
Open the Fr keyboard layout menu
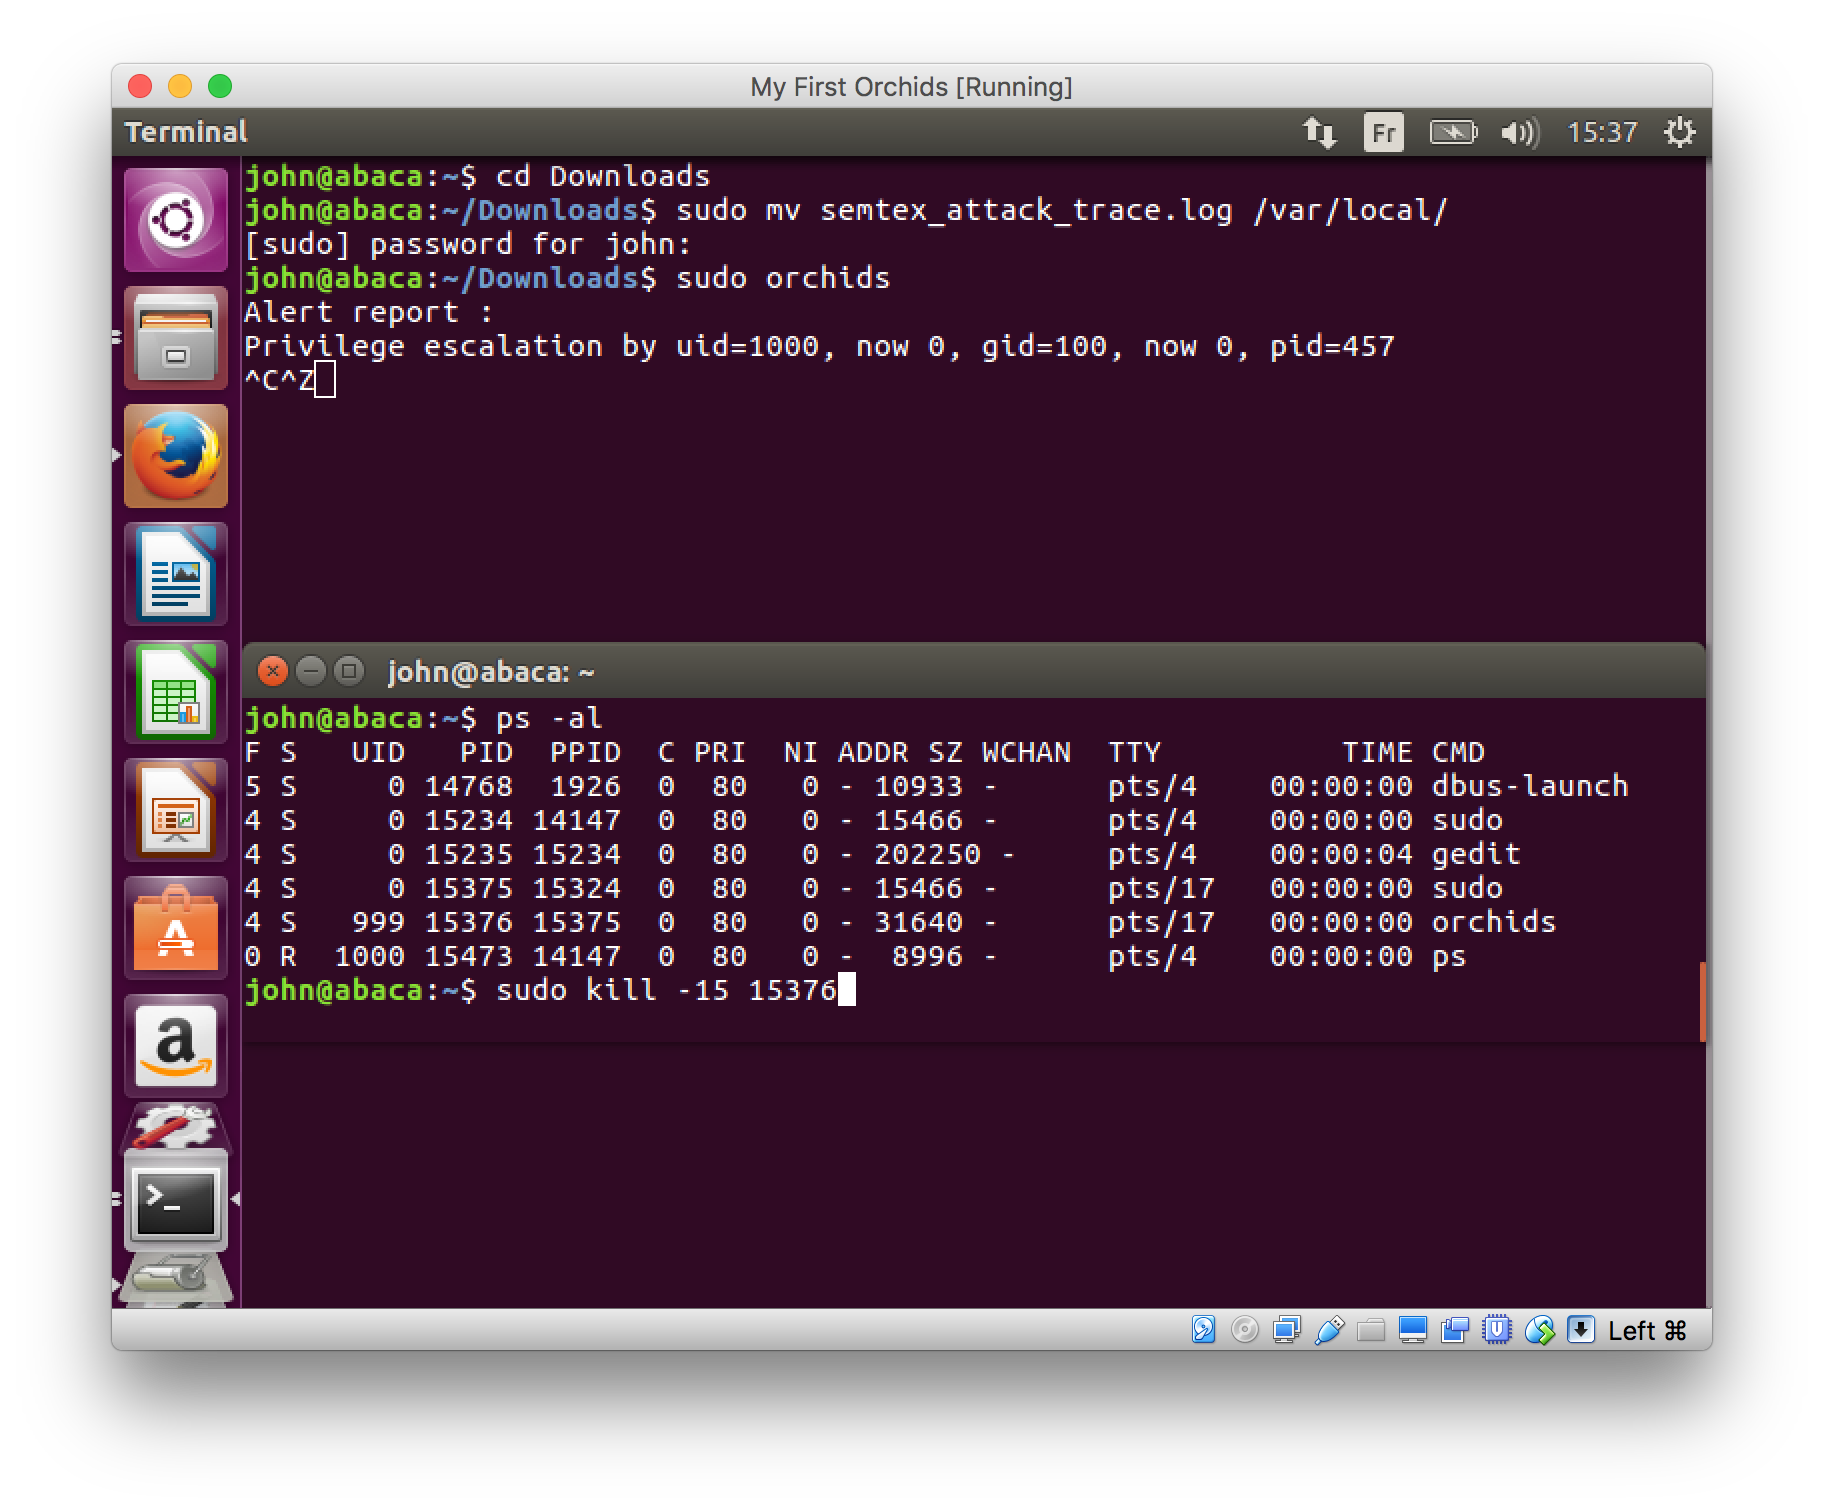pyautogui.click(x=1383, y=132)
